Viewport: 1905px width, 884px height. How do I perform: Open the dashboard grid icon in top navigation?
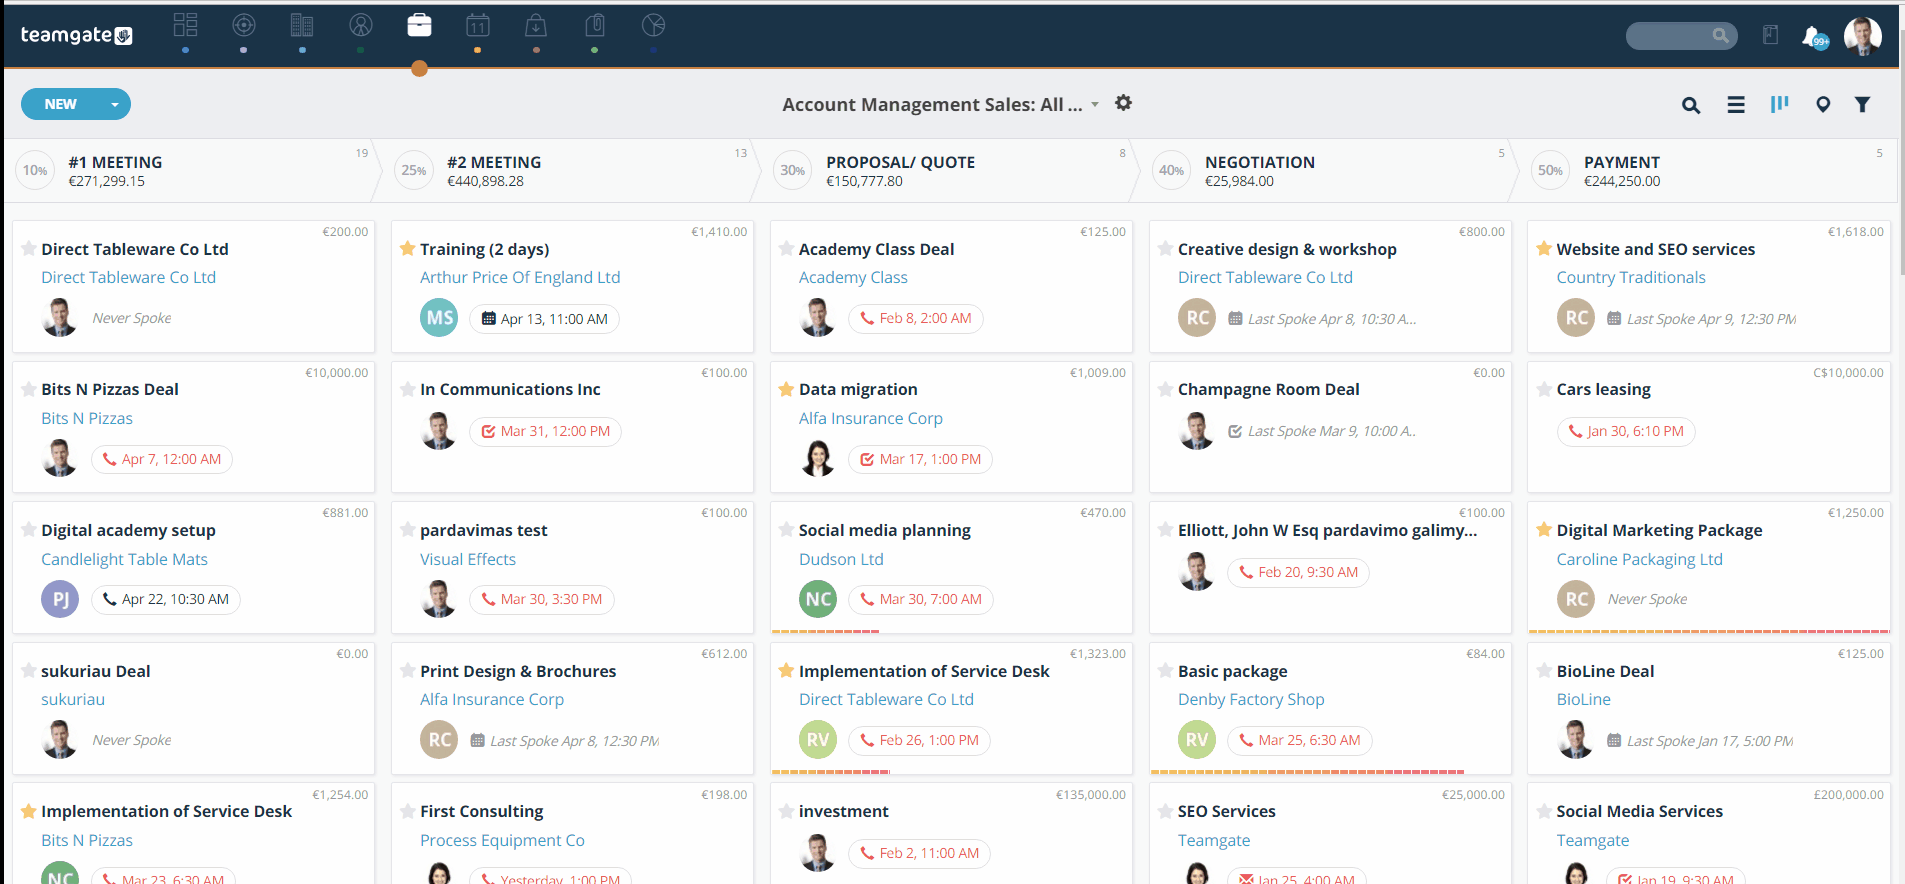tap(185, 25)
